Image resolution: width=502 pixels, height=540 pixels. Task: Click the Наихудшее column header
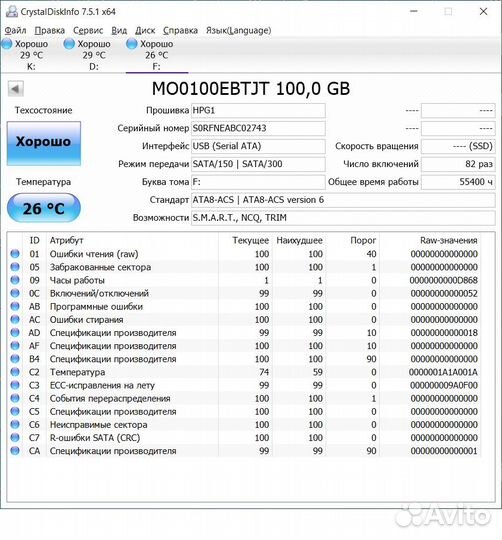coord(300,240)
